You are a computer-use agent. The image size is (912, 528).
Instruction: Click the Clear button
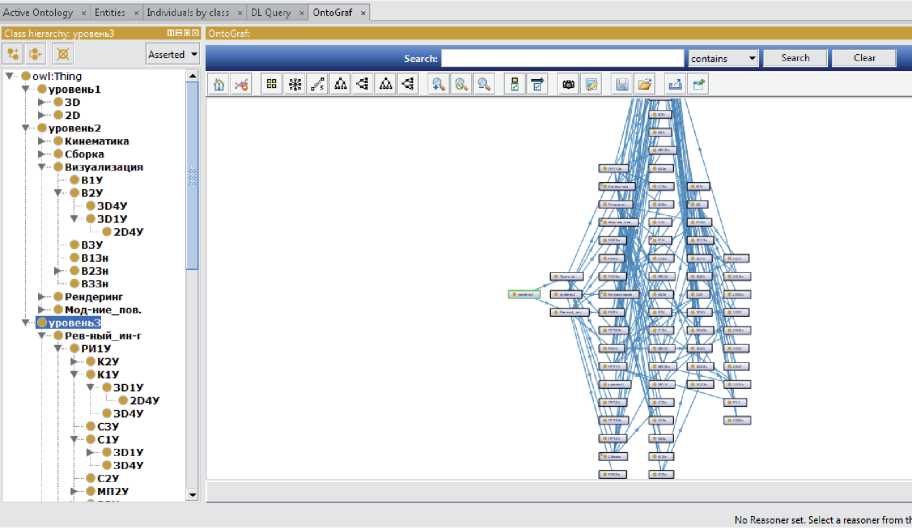(x=864, y=58)
